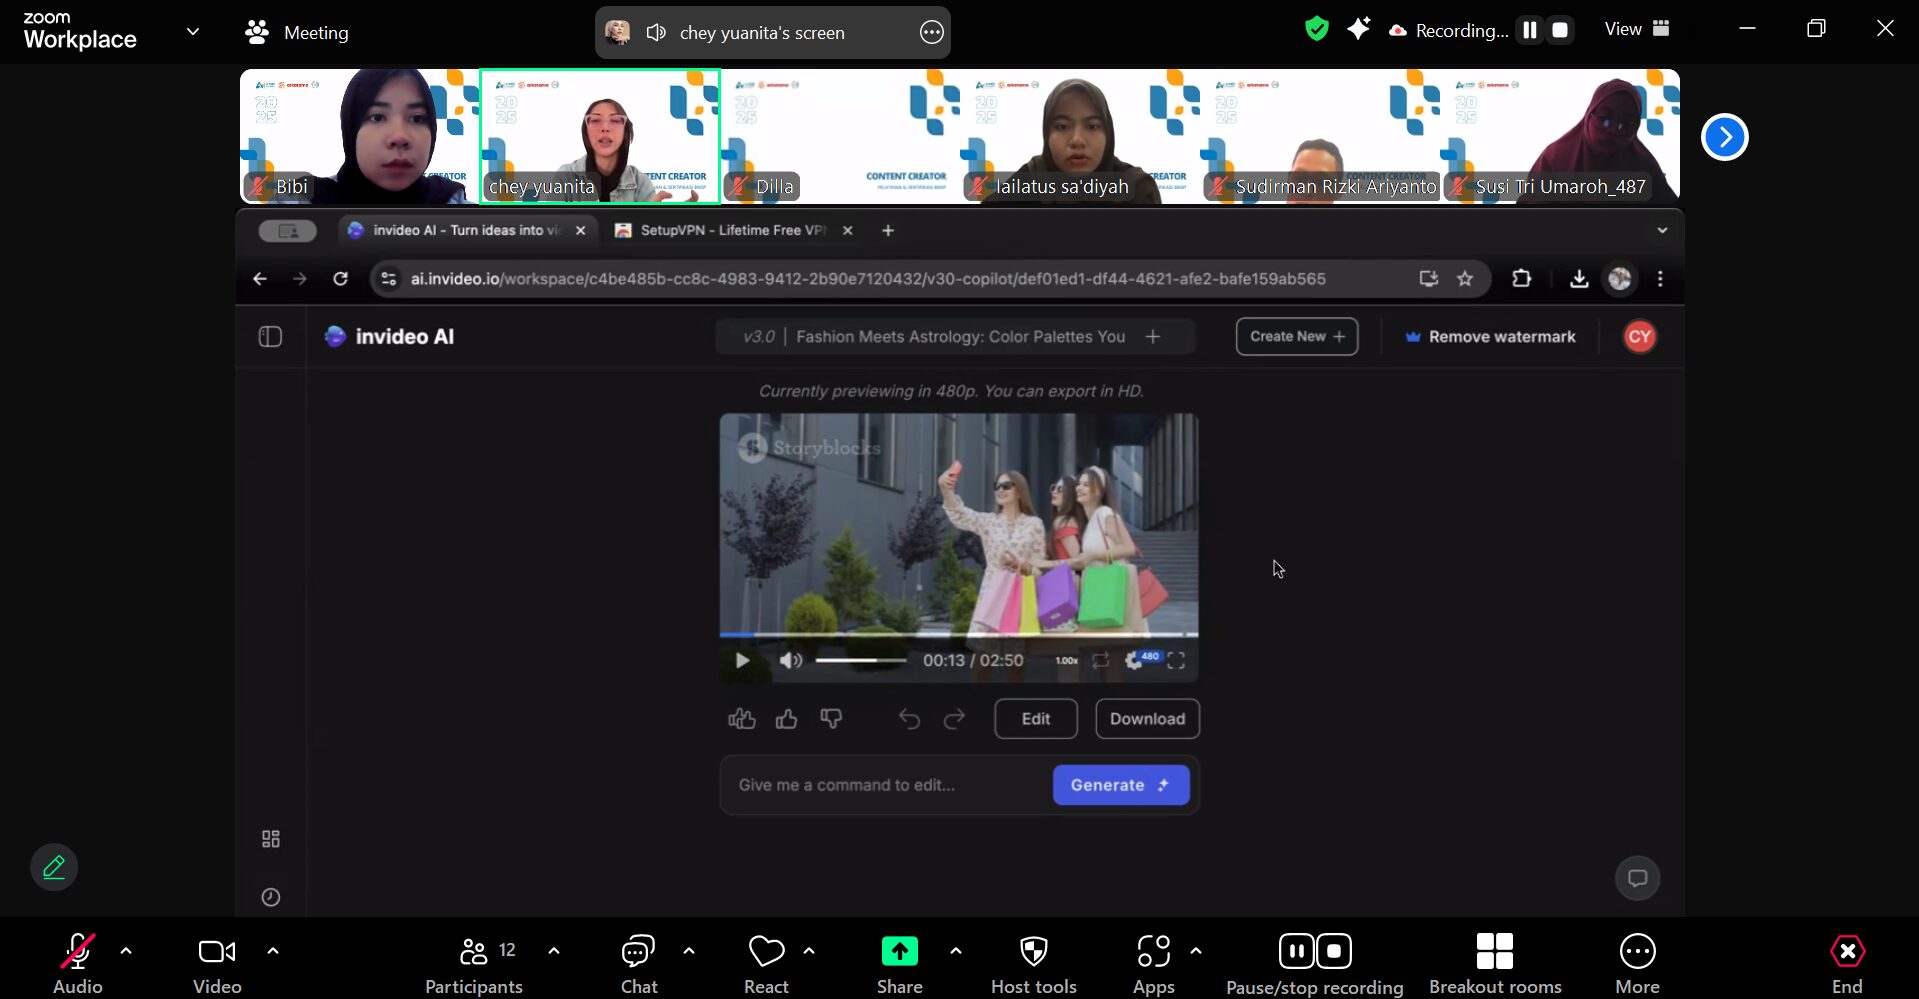
Task: Expand reactions options arrow beside React
Action: 809,951
